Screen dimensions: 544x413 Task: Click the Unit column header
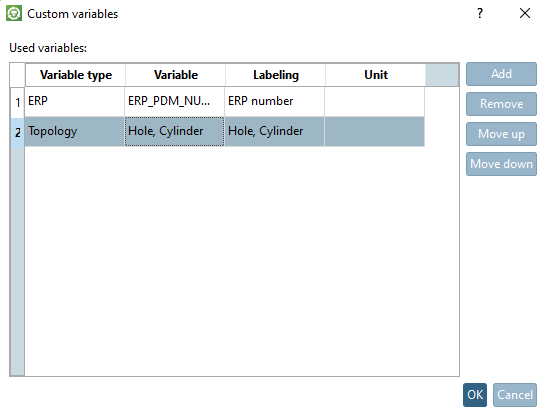[x=375, y=75]
